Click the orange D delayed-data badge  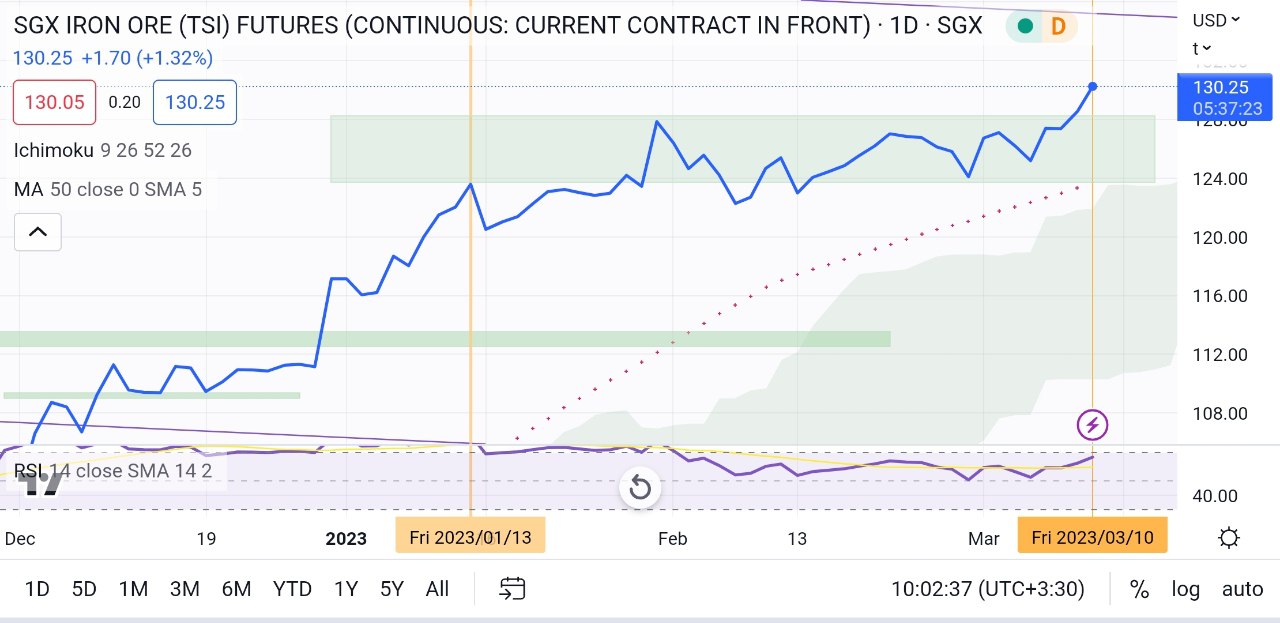1058,27
